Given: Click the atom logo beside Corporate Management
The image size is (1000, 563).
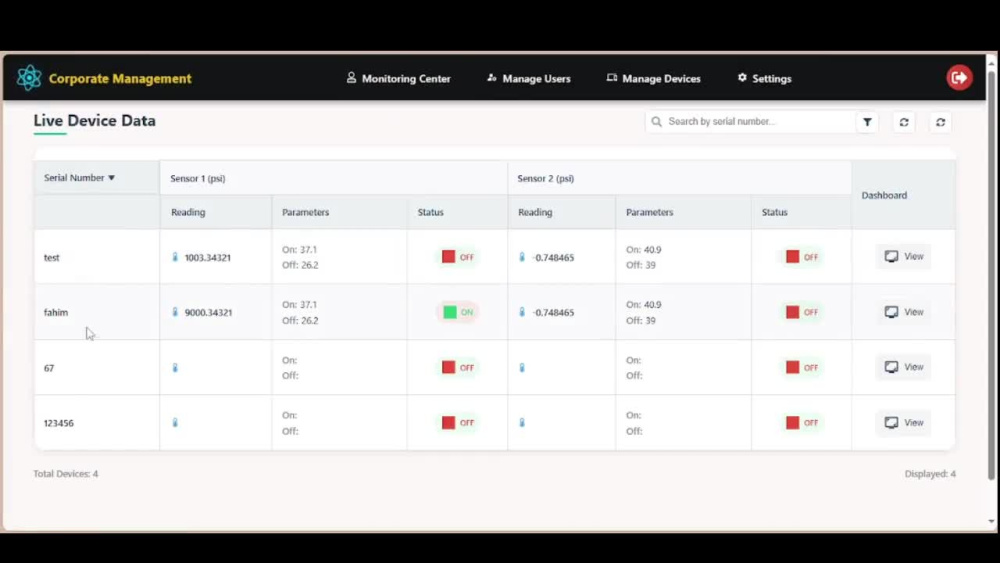Looking at the screenshot, I should point(29,78).
